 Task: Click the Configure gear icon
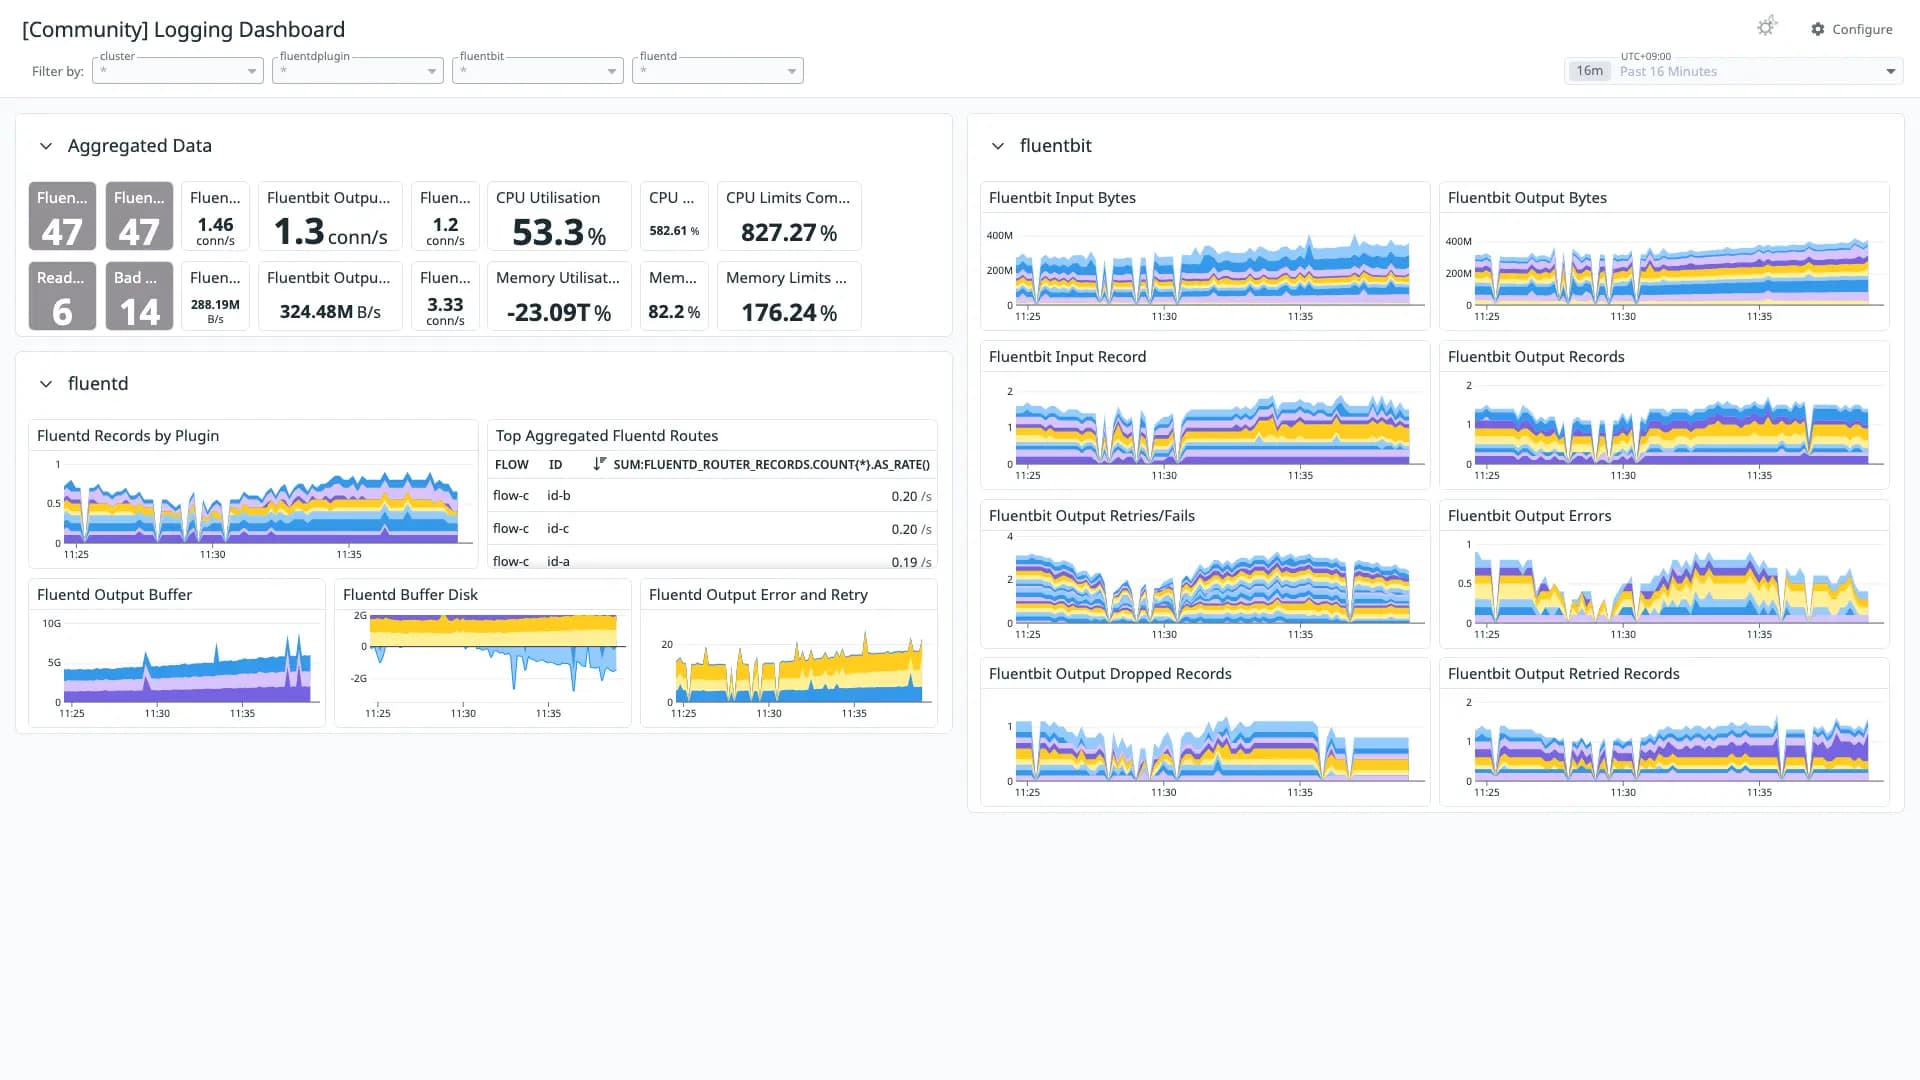(x=1818, y=29)
